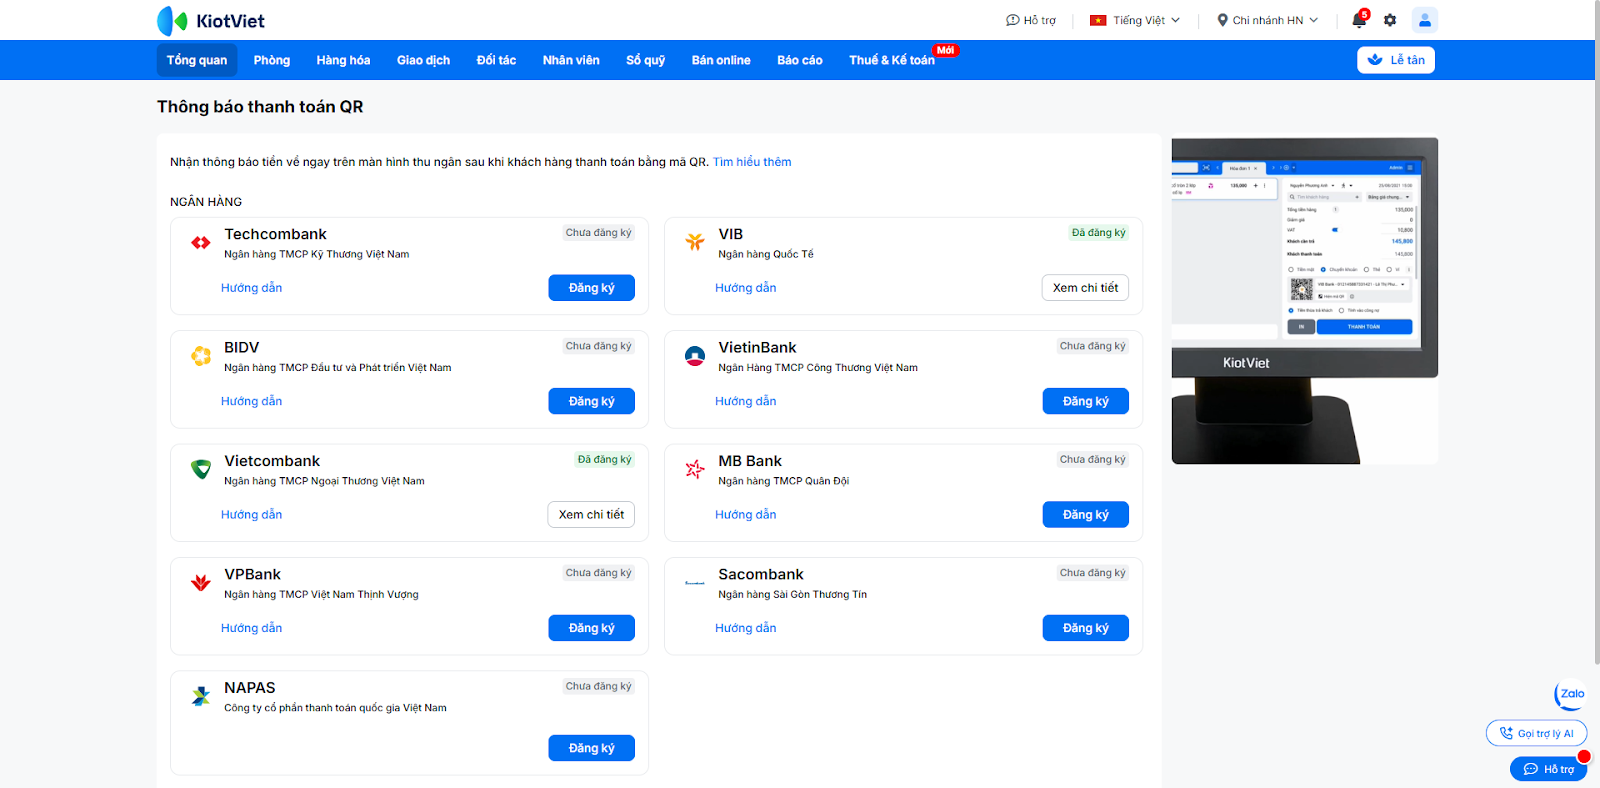
Task: Register BIDV with Đăng ký
Action: point(592,401)
